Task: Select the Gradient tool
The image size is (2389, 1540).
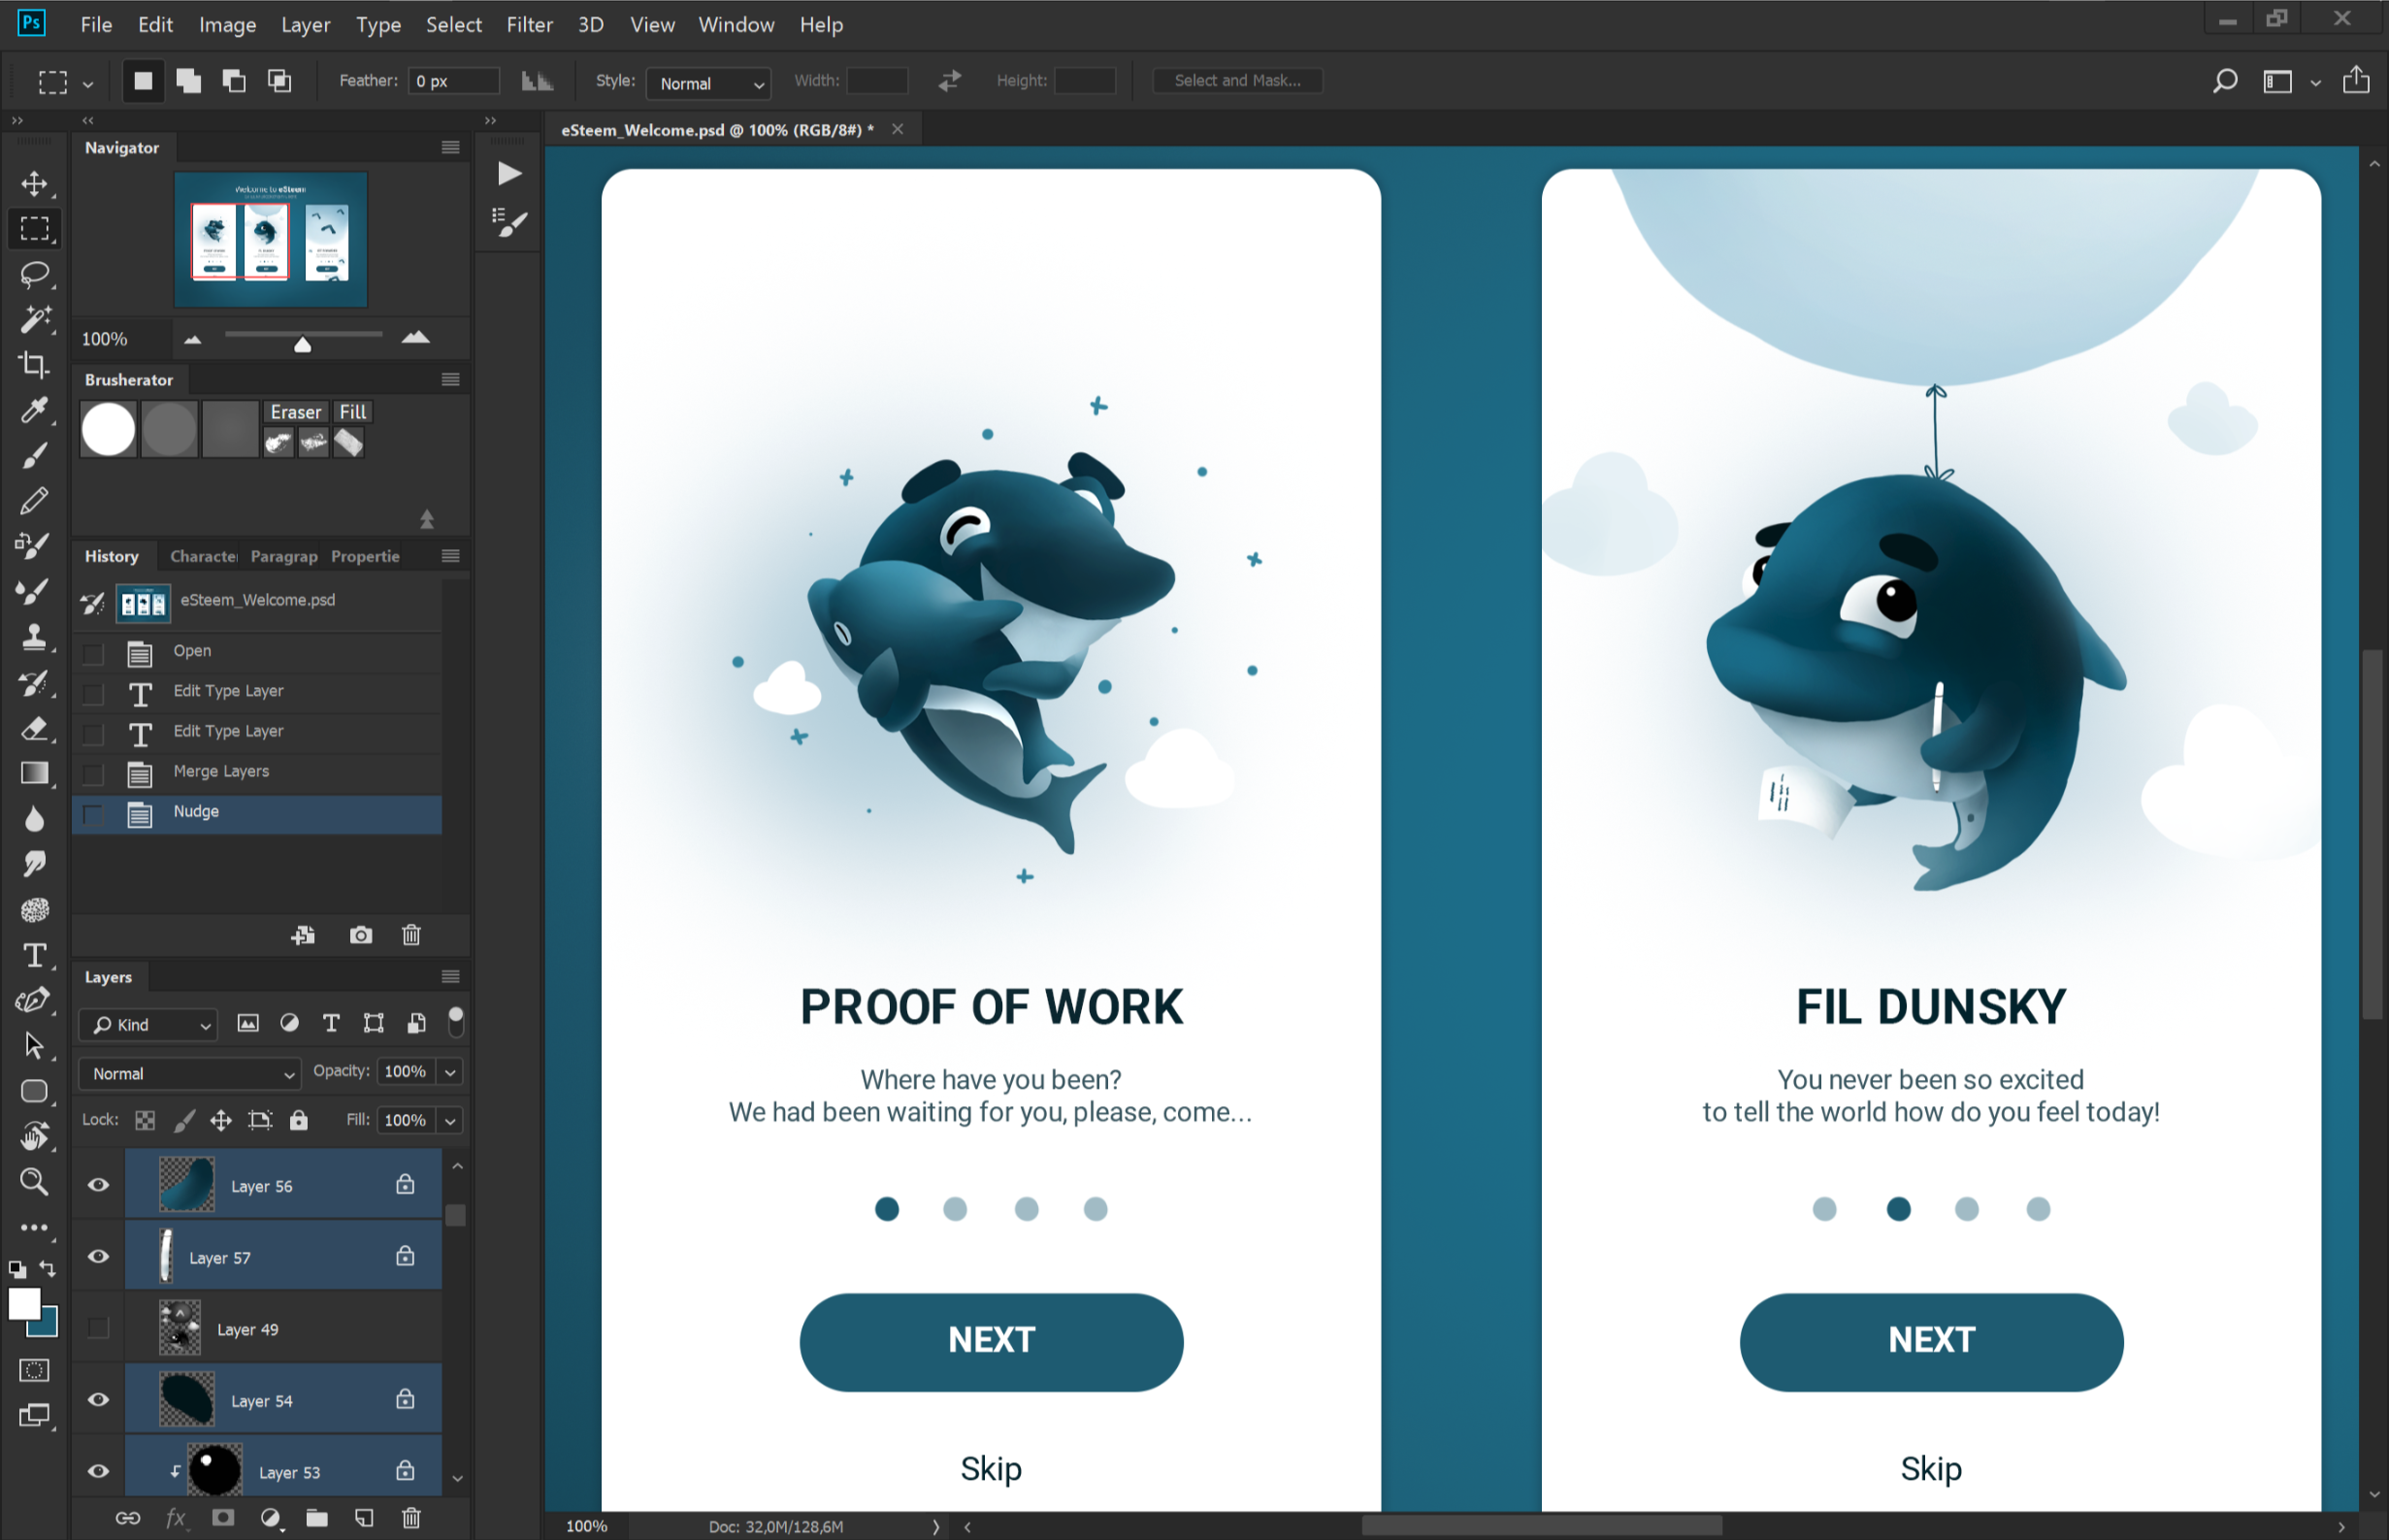Action: [x=34, y=773]
